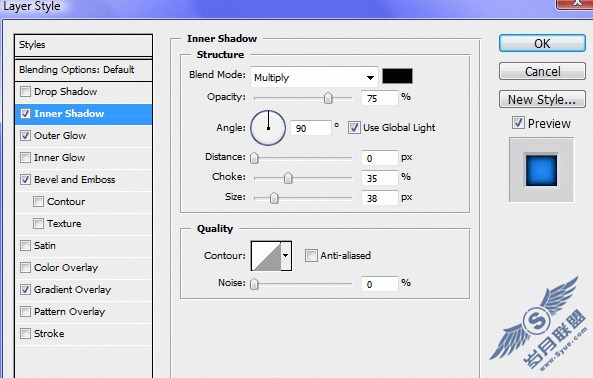Enable the Pattern Overlay checkbox

[x=25, y=311]
